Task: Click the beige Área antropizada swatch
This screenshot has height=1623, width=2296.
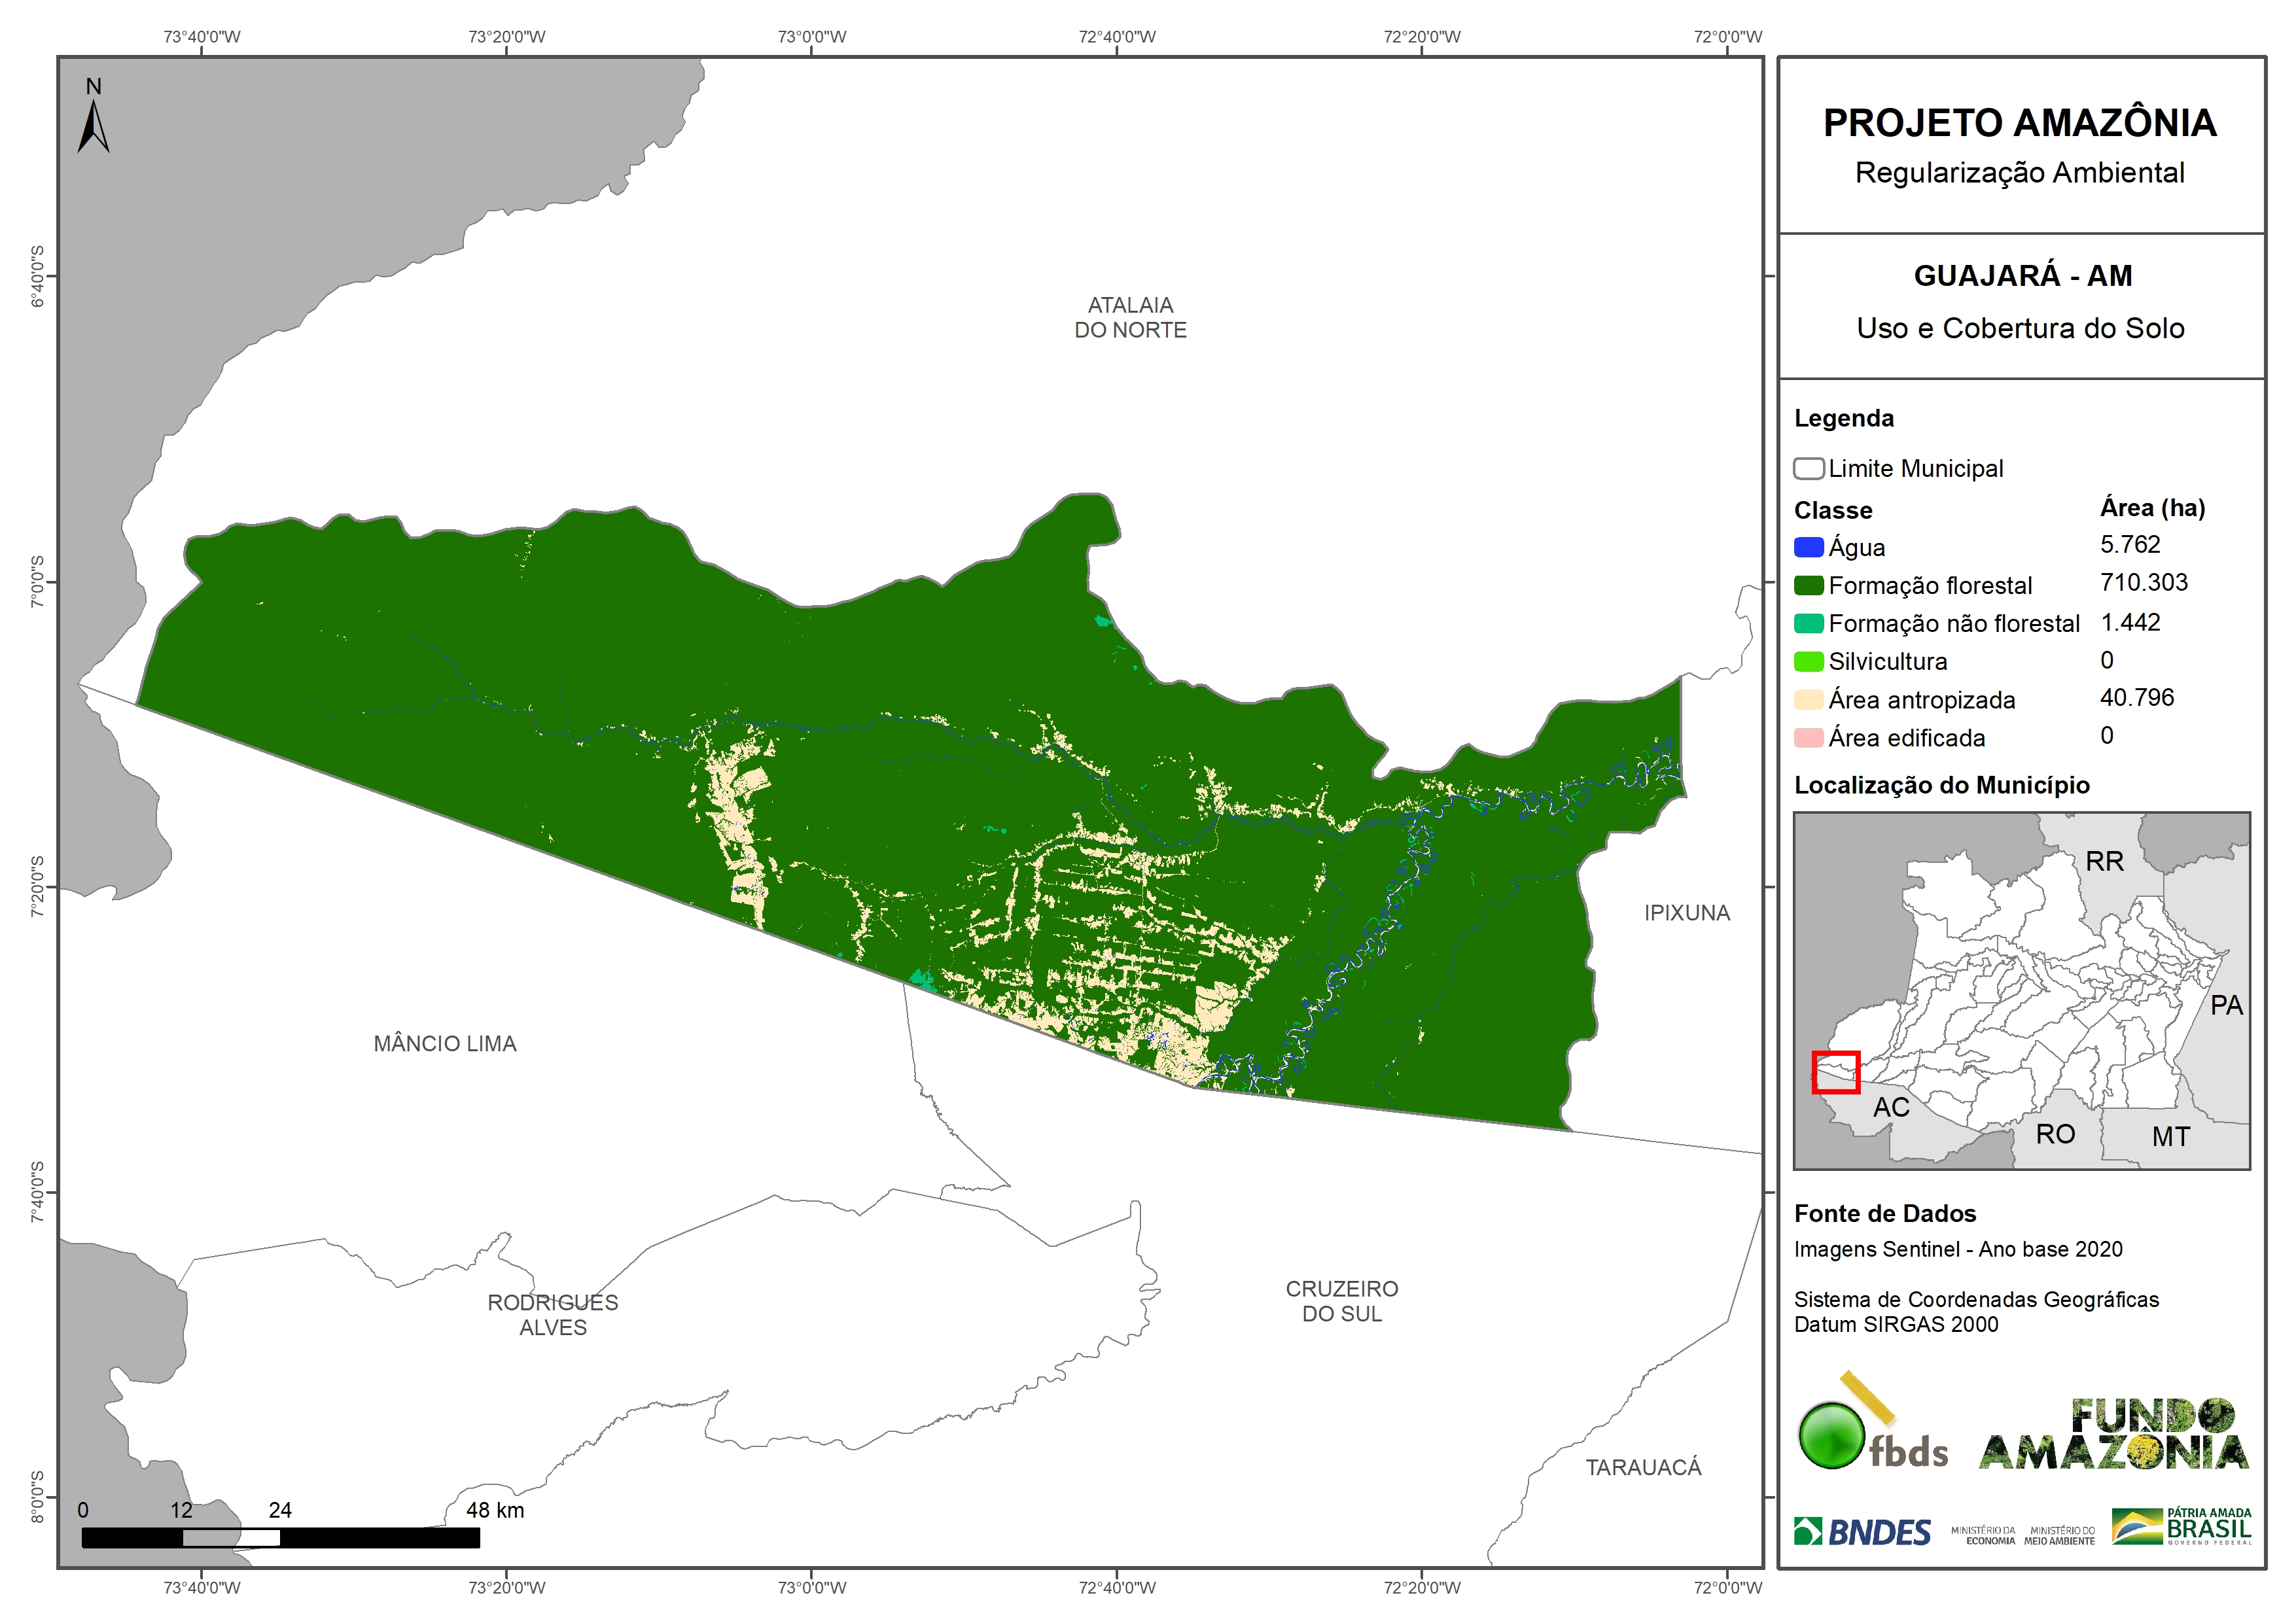Action: [1808, 699]
